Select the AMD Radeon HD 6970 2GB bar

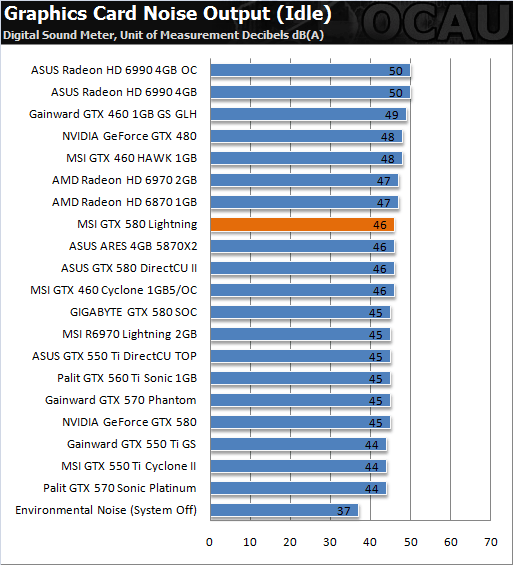click(304, 180)
